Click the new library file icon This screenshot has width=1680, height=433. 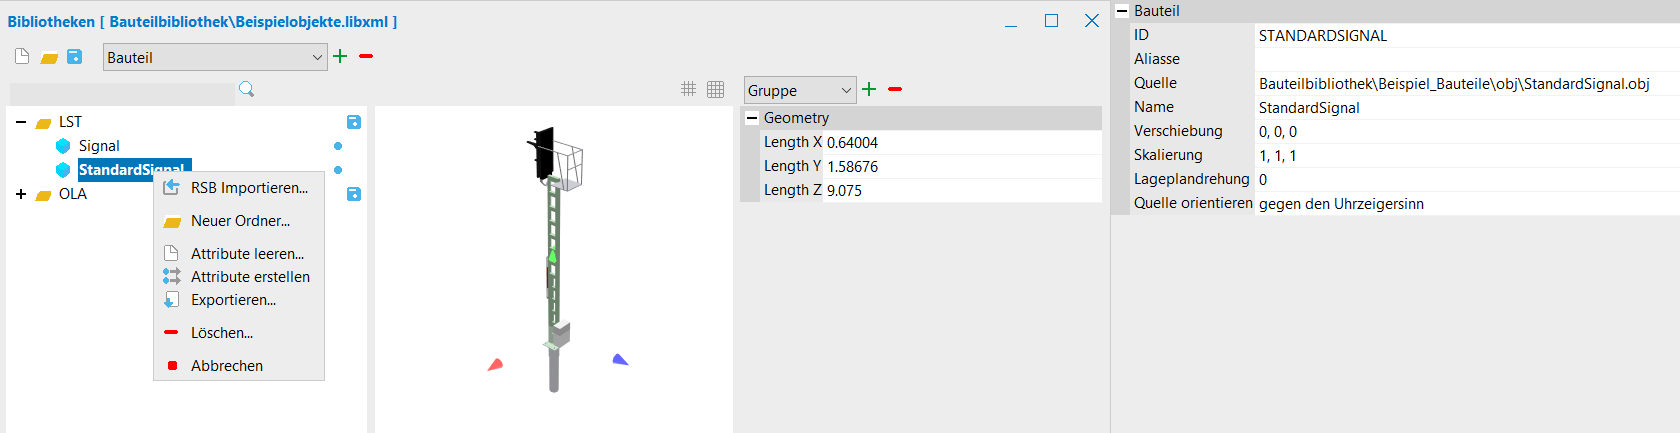click(x=22, y=57)
